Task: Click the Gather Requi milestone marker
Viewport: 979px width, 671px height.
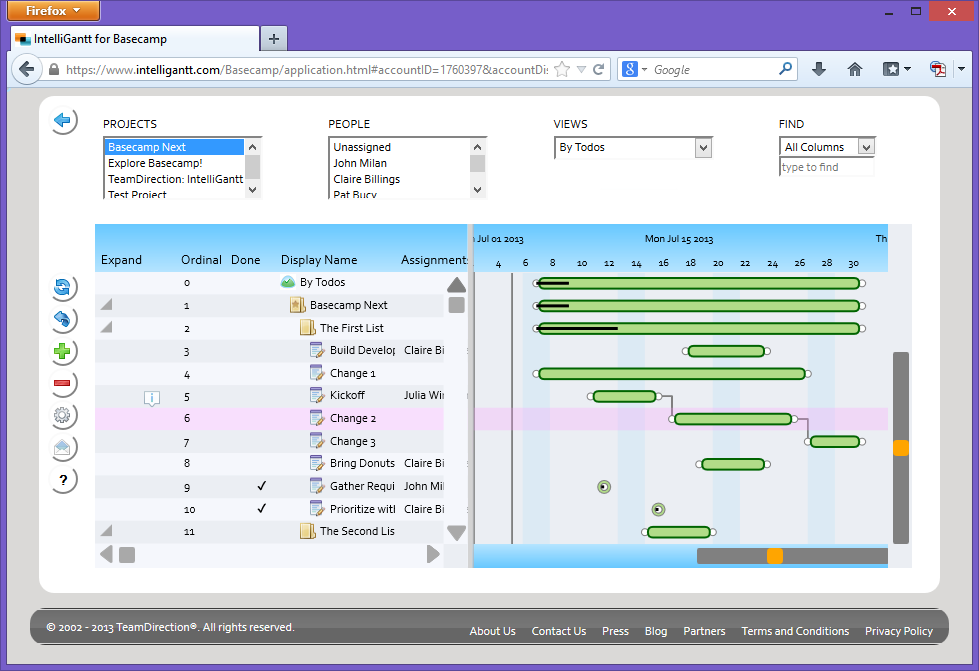Action: coord(604,487)
